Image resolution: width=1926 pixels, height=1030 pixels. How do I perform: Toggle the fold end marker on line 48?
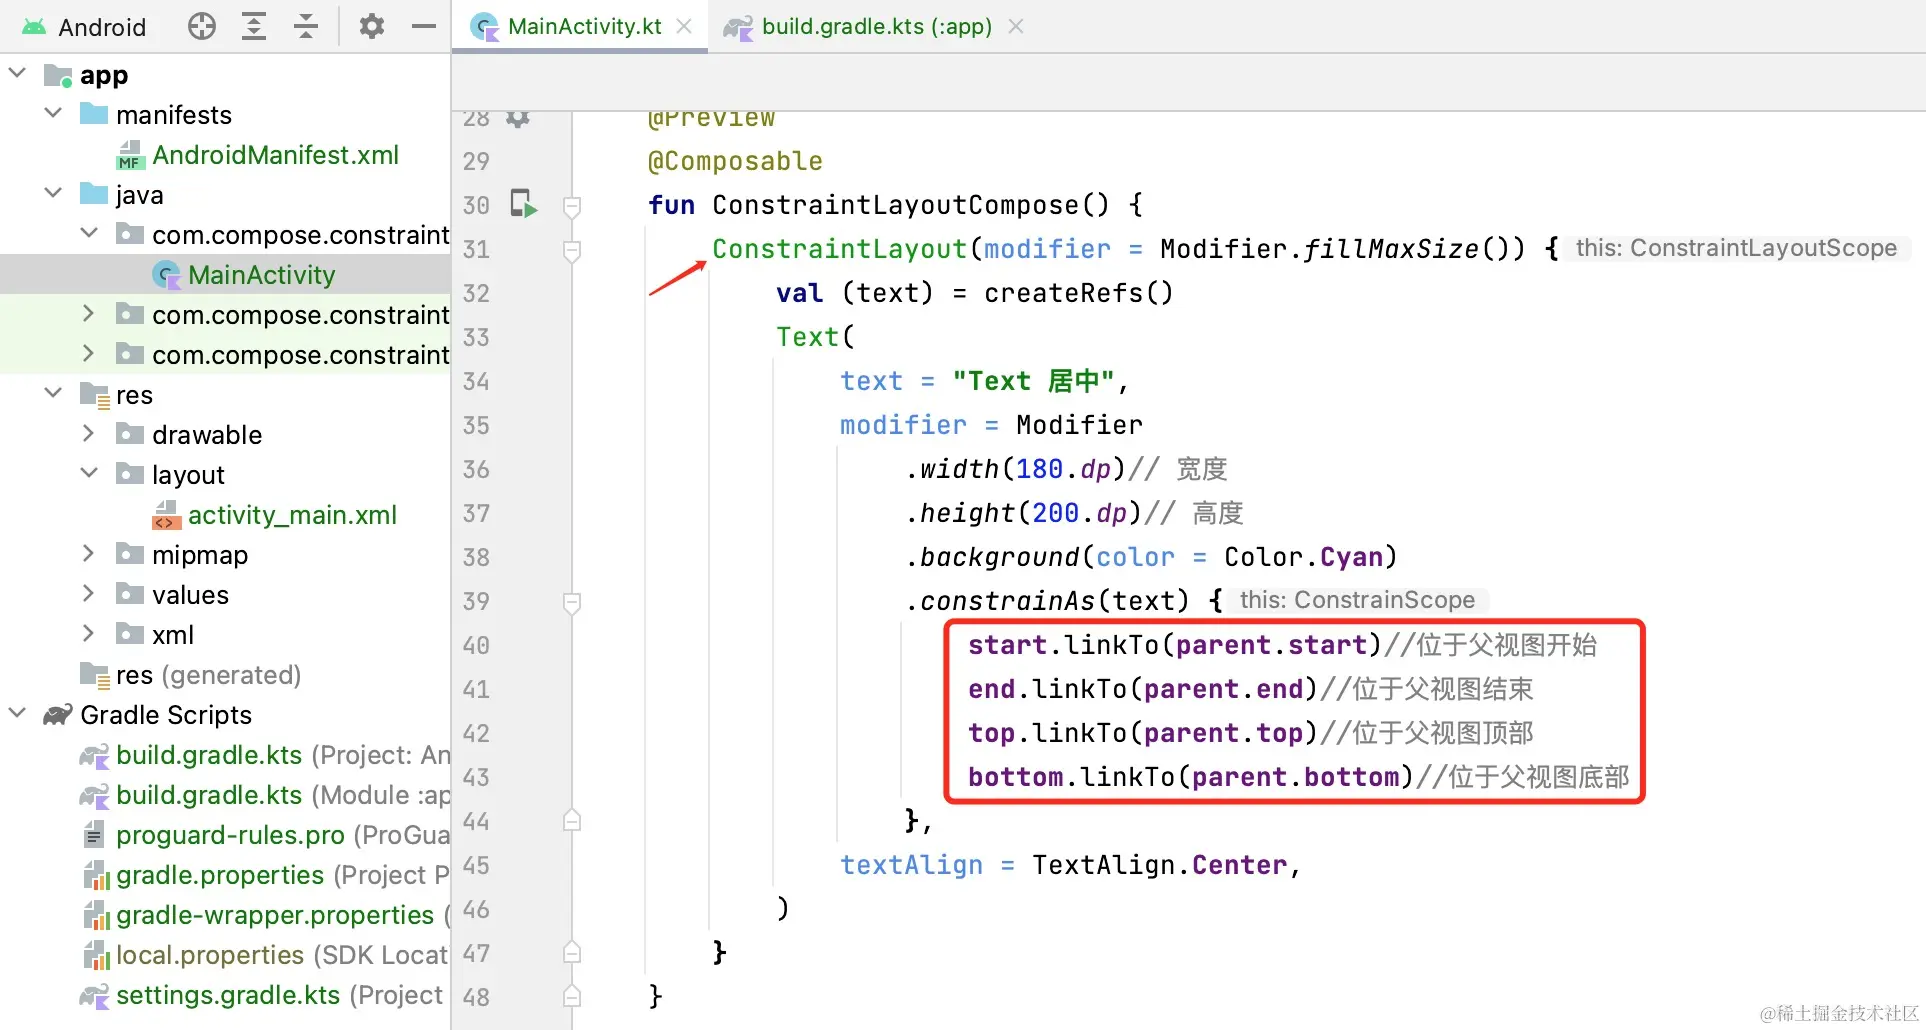[572, 996]
